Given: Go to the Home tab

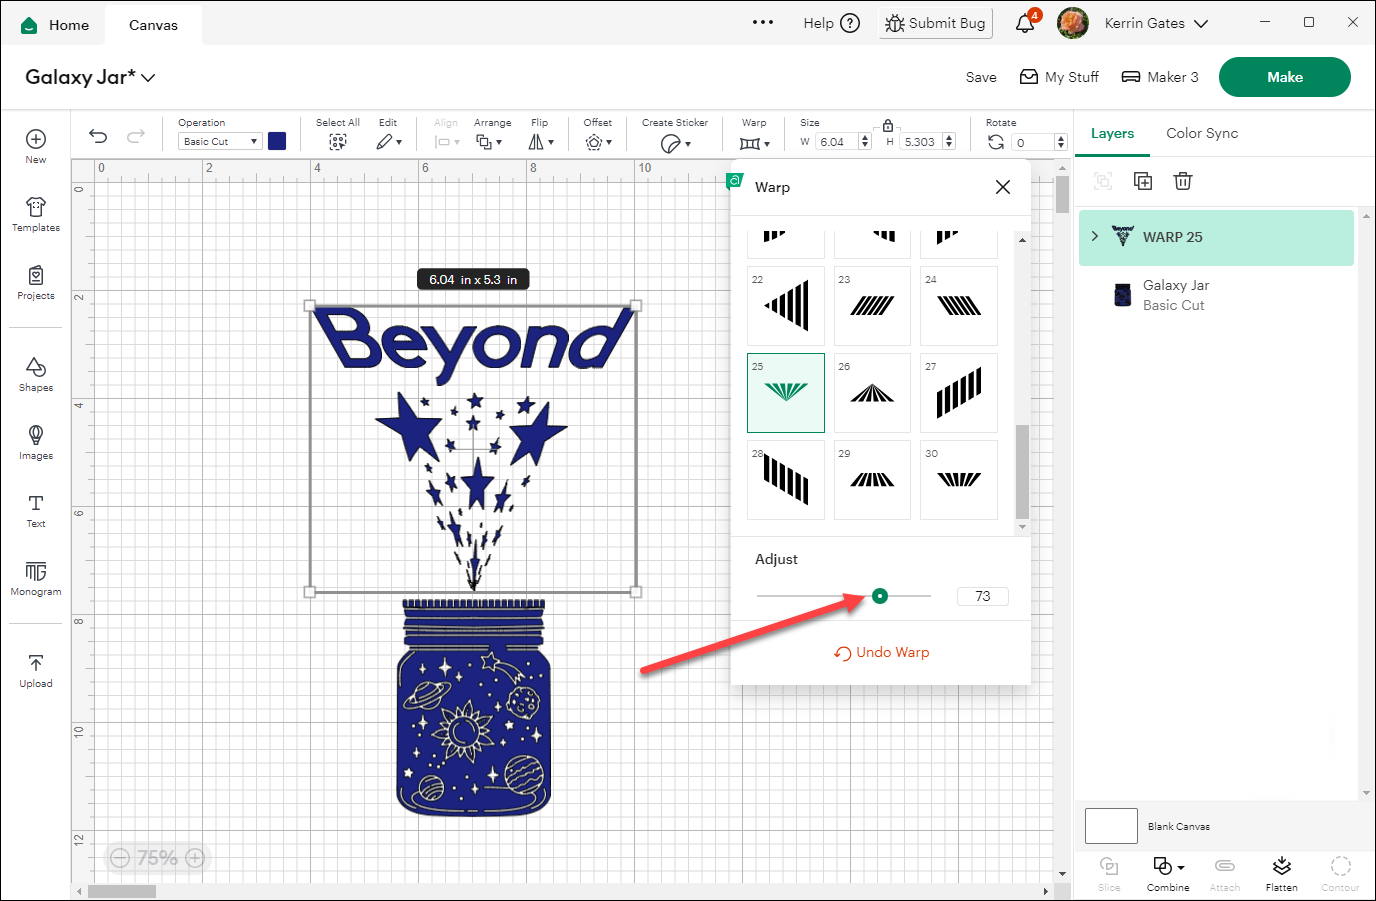Looking at the screenshot, I should [56, 25].
